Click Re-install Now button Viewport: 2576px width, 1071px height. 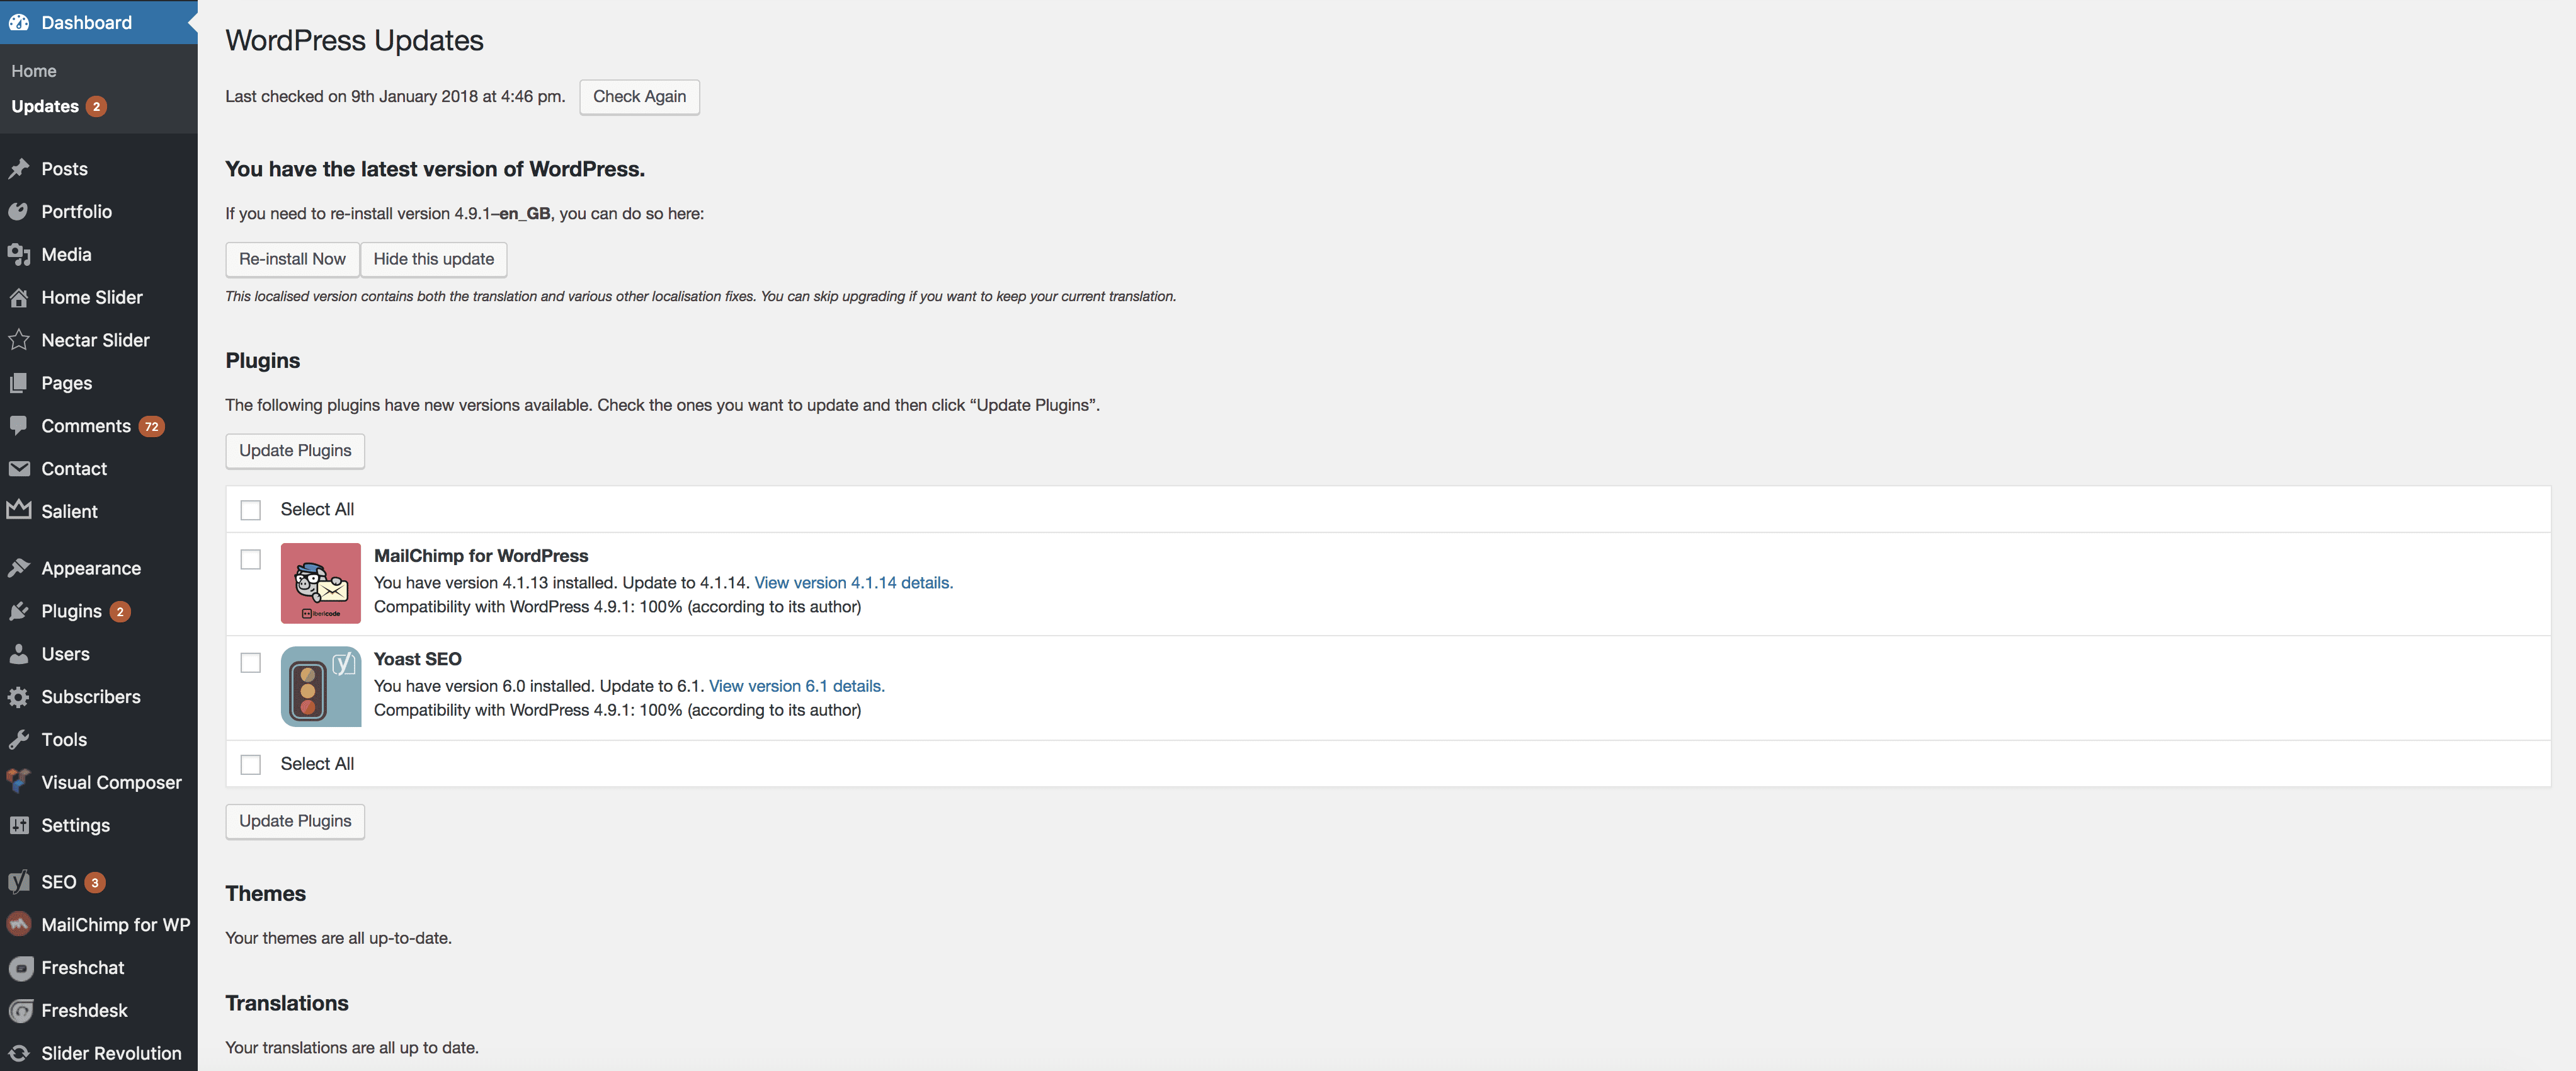pyautogui.click(x=292, y=259)
